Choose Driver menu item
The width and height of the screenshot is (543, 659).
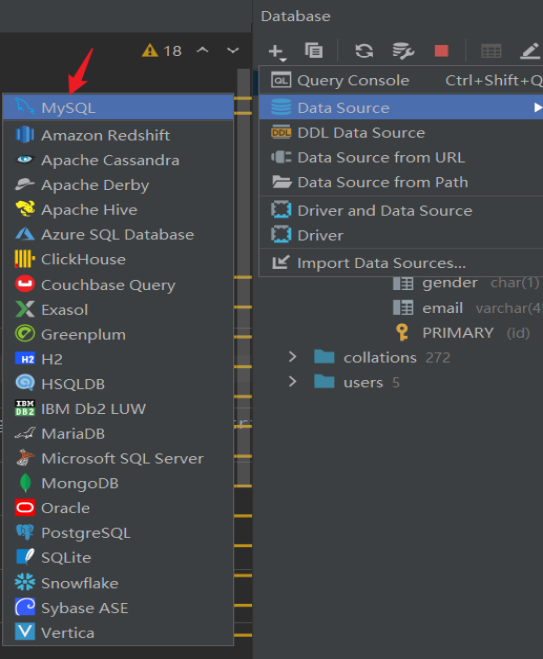(401, 235)
